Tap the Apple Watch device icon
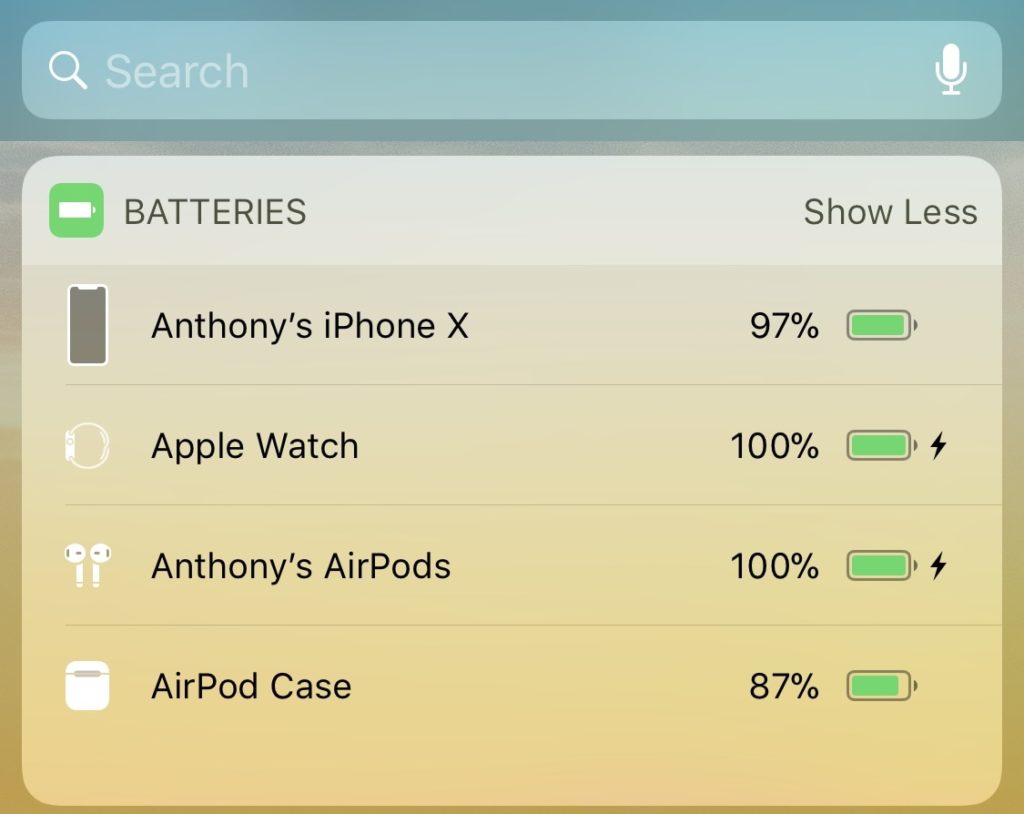Viewport: 1024px width, 814px height. [87, 445]
